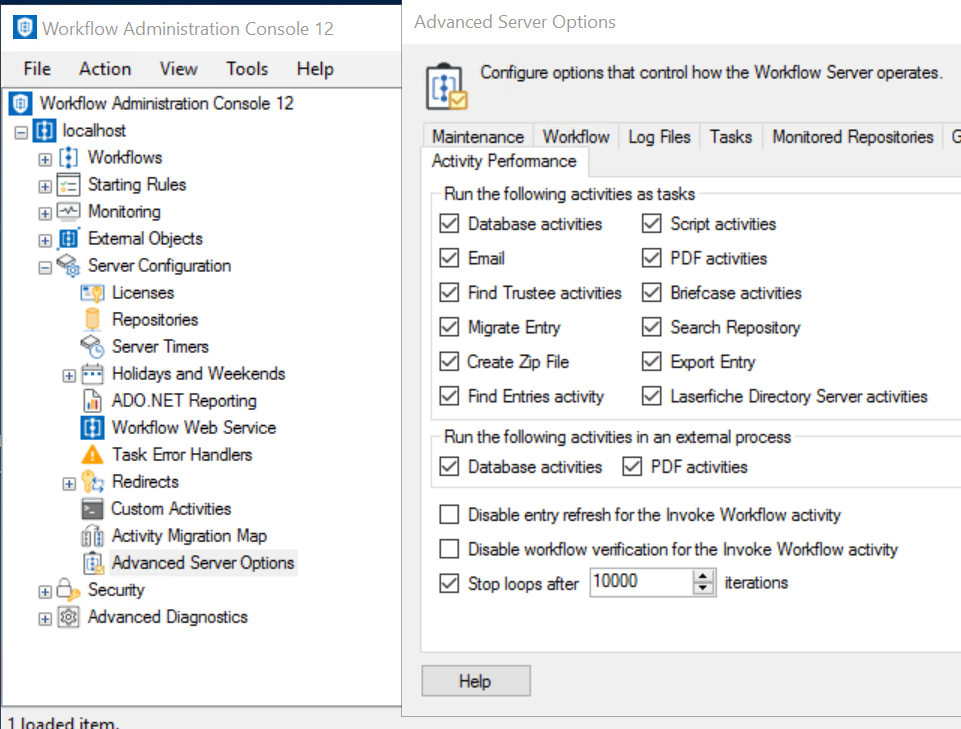Switch to the Maintenance tab
This screenshot has height=729, width=961.
tap(478, 137)
